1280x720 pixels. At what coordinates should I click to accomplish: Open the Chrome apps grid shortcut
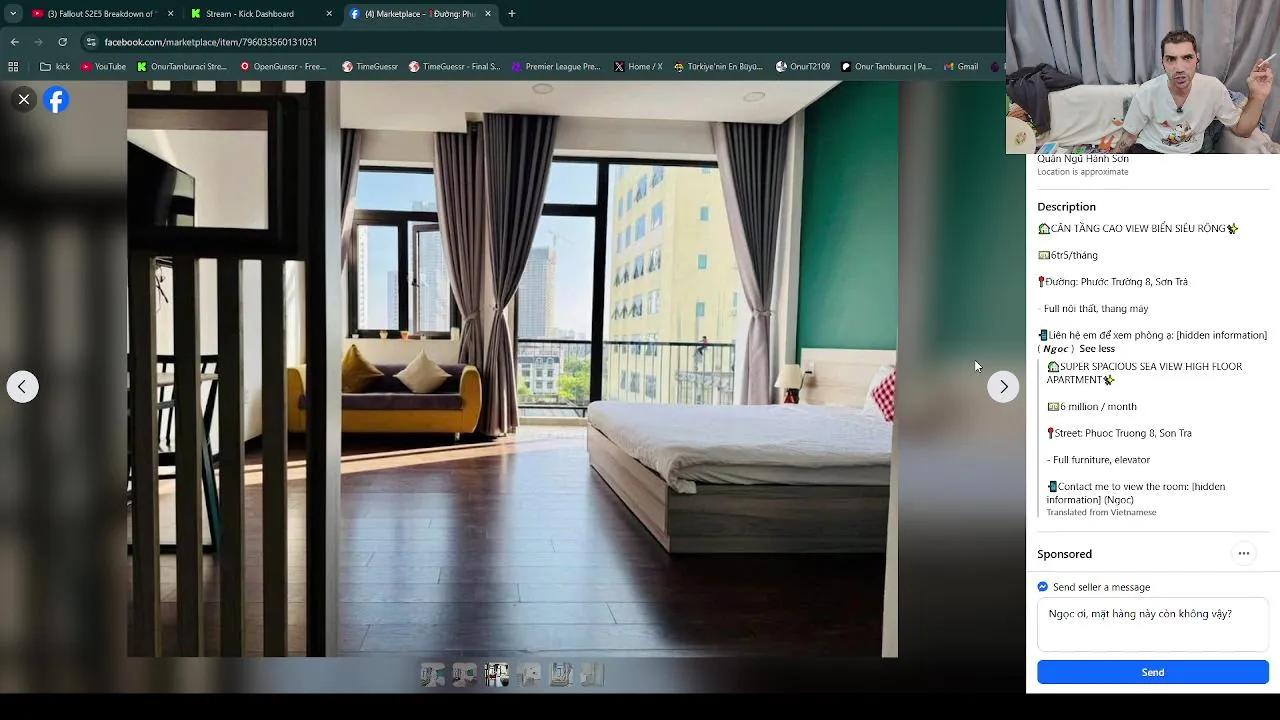(13, 67)
